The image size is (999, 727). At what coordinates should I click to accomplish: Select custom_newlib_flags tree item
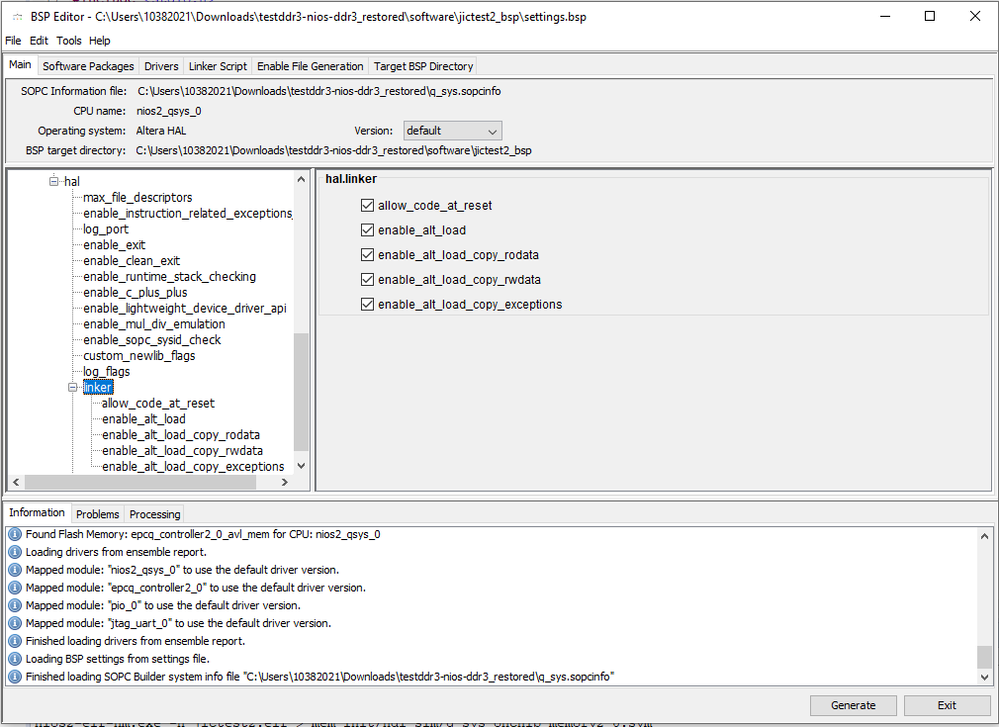click(x=139, y=356)
